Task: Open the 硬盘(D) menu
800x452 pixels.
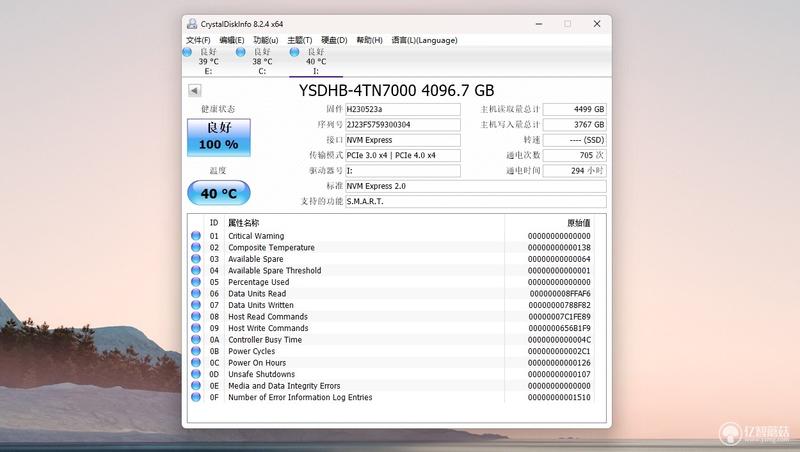Action: click(334, 40)
